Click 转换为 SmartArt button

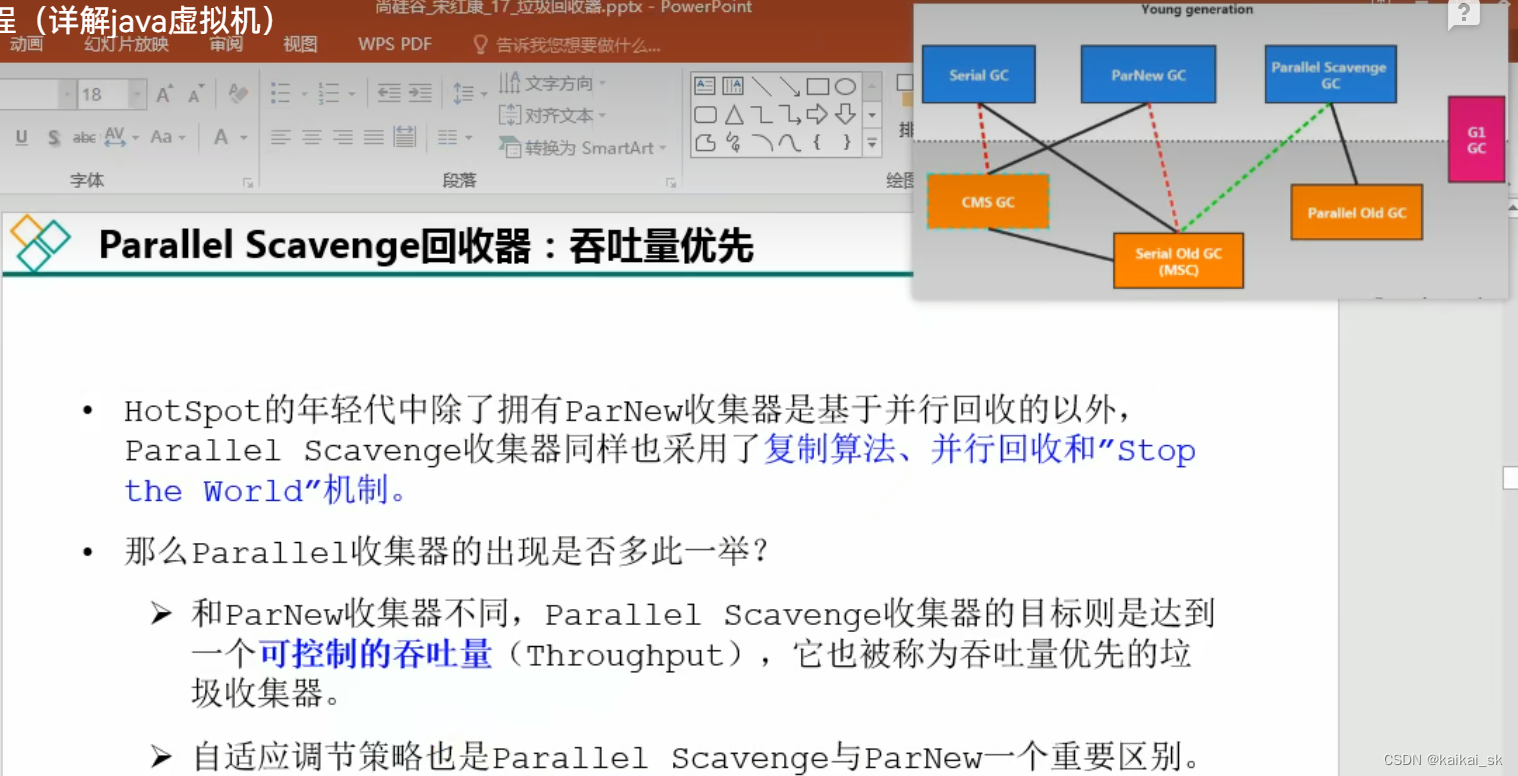point(582,147)
